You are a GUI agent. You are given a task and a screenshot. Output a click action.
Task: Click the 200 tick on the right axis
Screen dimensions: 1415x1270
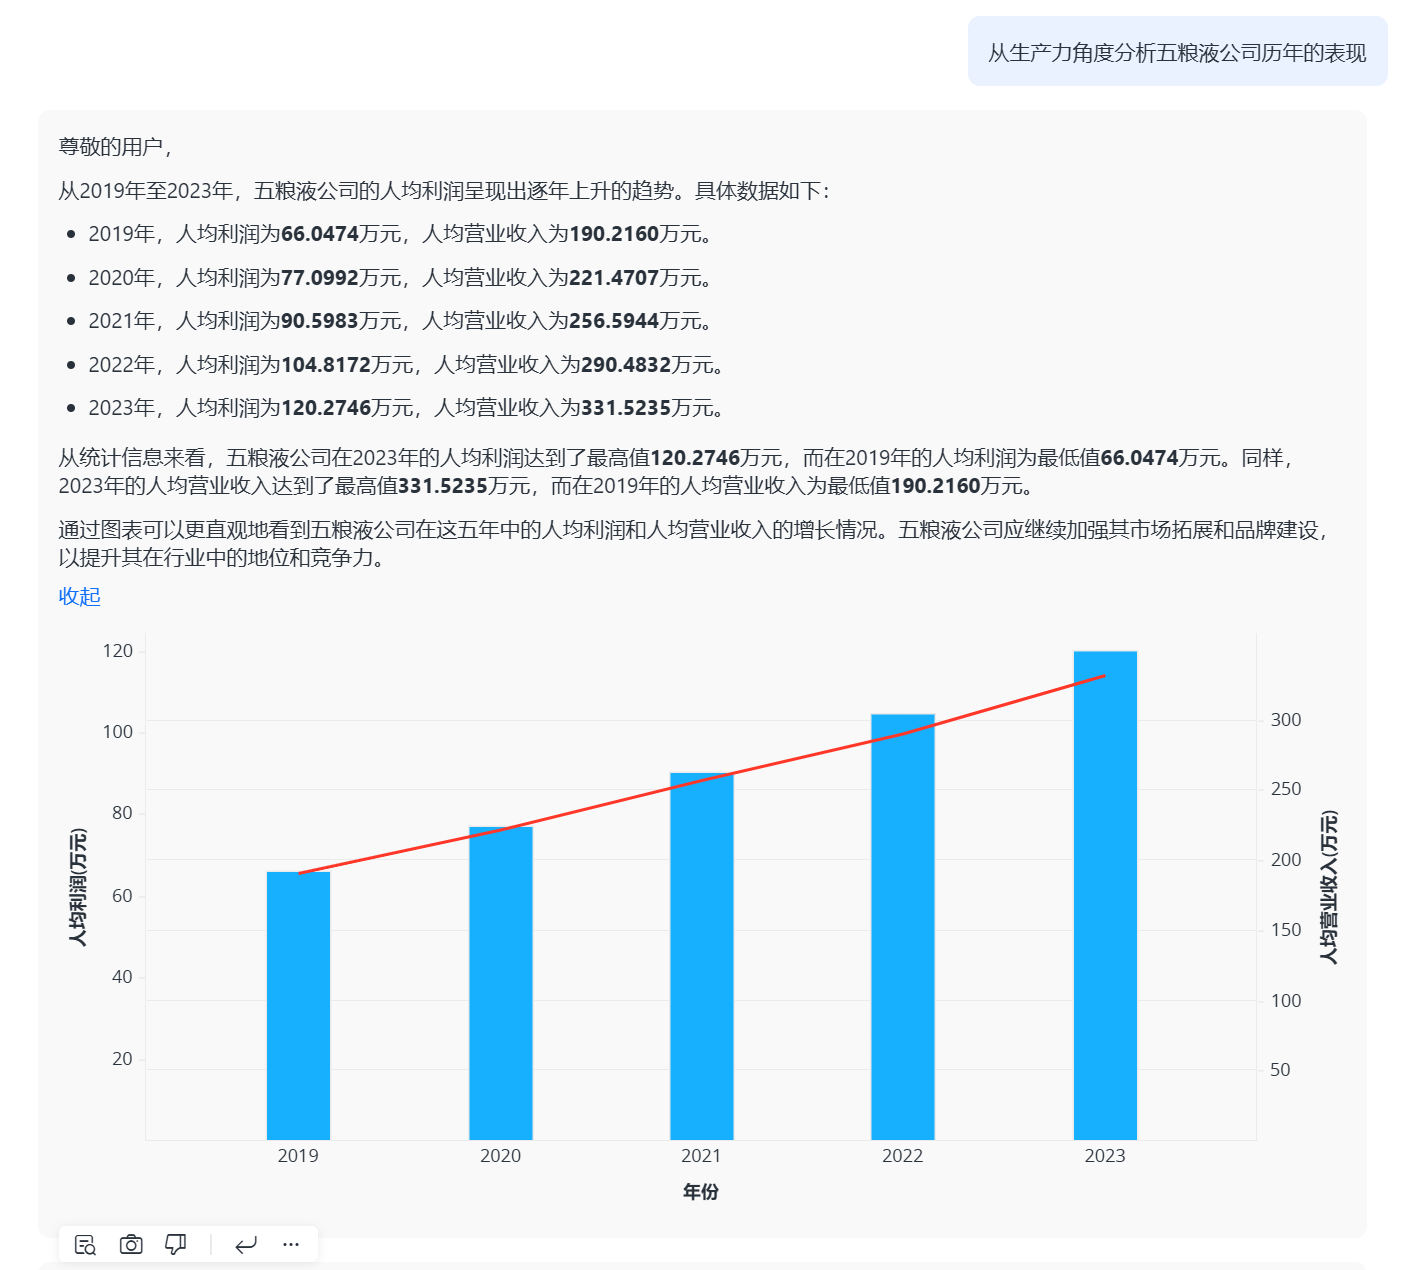pos(1286,860)
